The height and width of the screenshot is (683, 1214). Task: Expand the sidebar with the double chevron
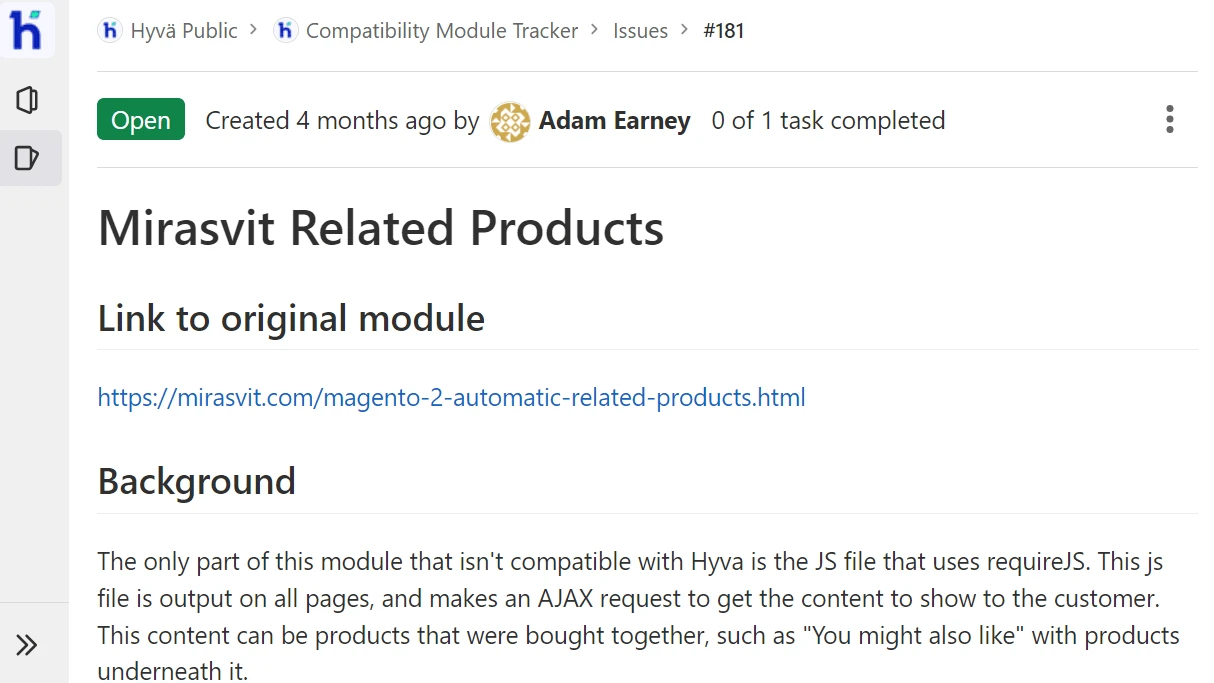[x=27, y=645]
